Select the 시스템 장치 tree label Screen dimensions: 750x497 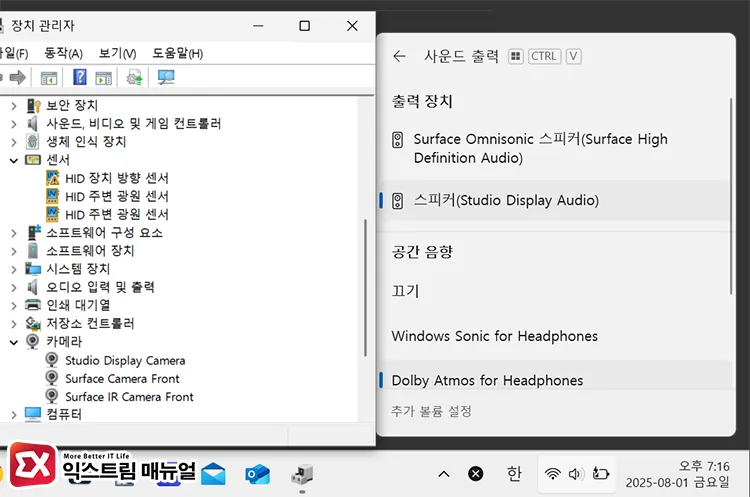(x=78, y=269)
